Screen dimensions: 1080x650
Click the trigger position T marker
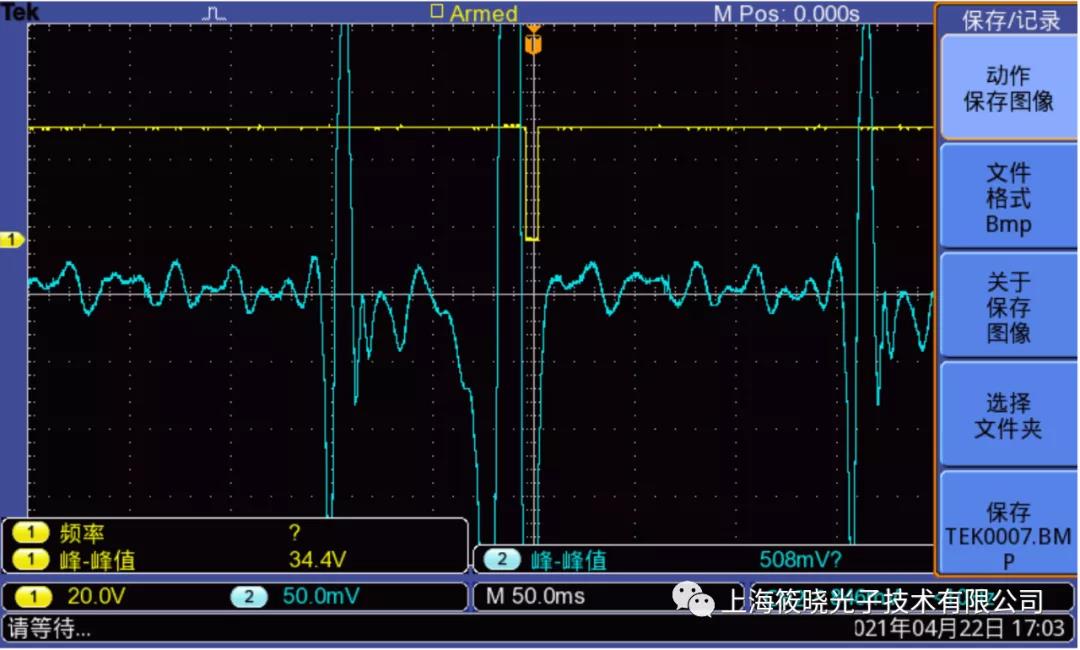tap(533, 44)
